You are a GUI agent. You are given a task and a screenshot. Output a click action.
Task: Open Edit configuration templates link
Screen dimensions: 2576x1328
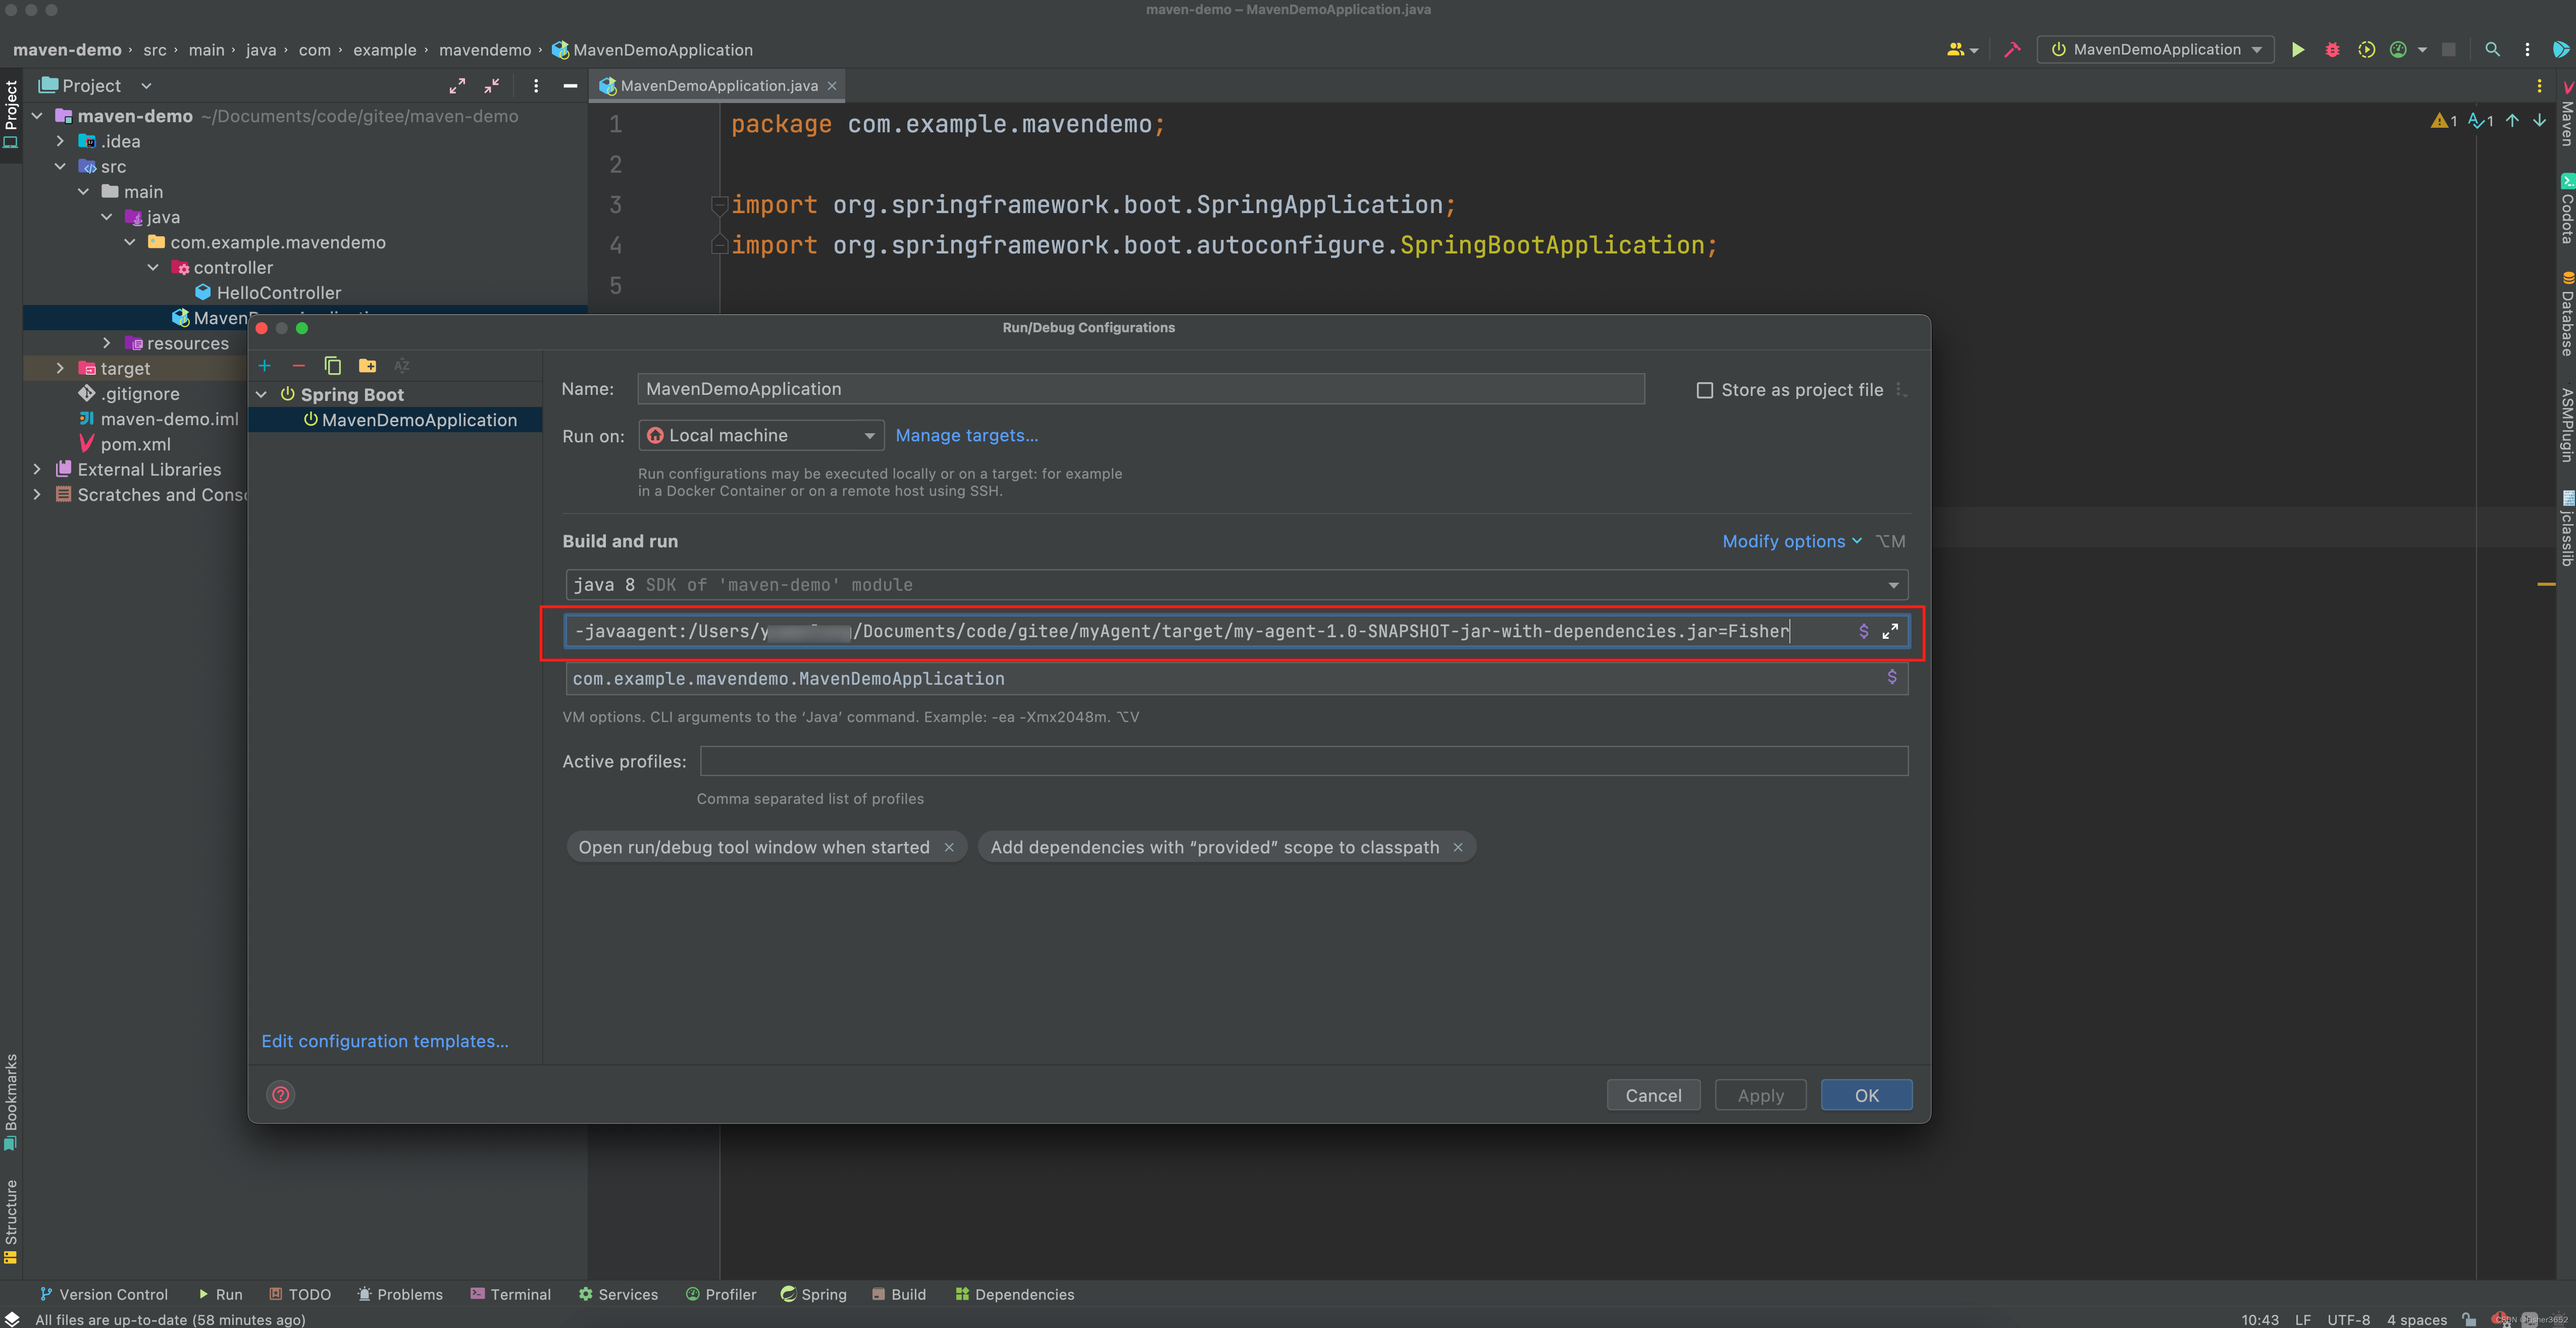(x=385, y=1041)
